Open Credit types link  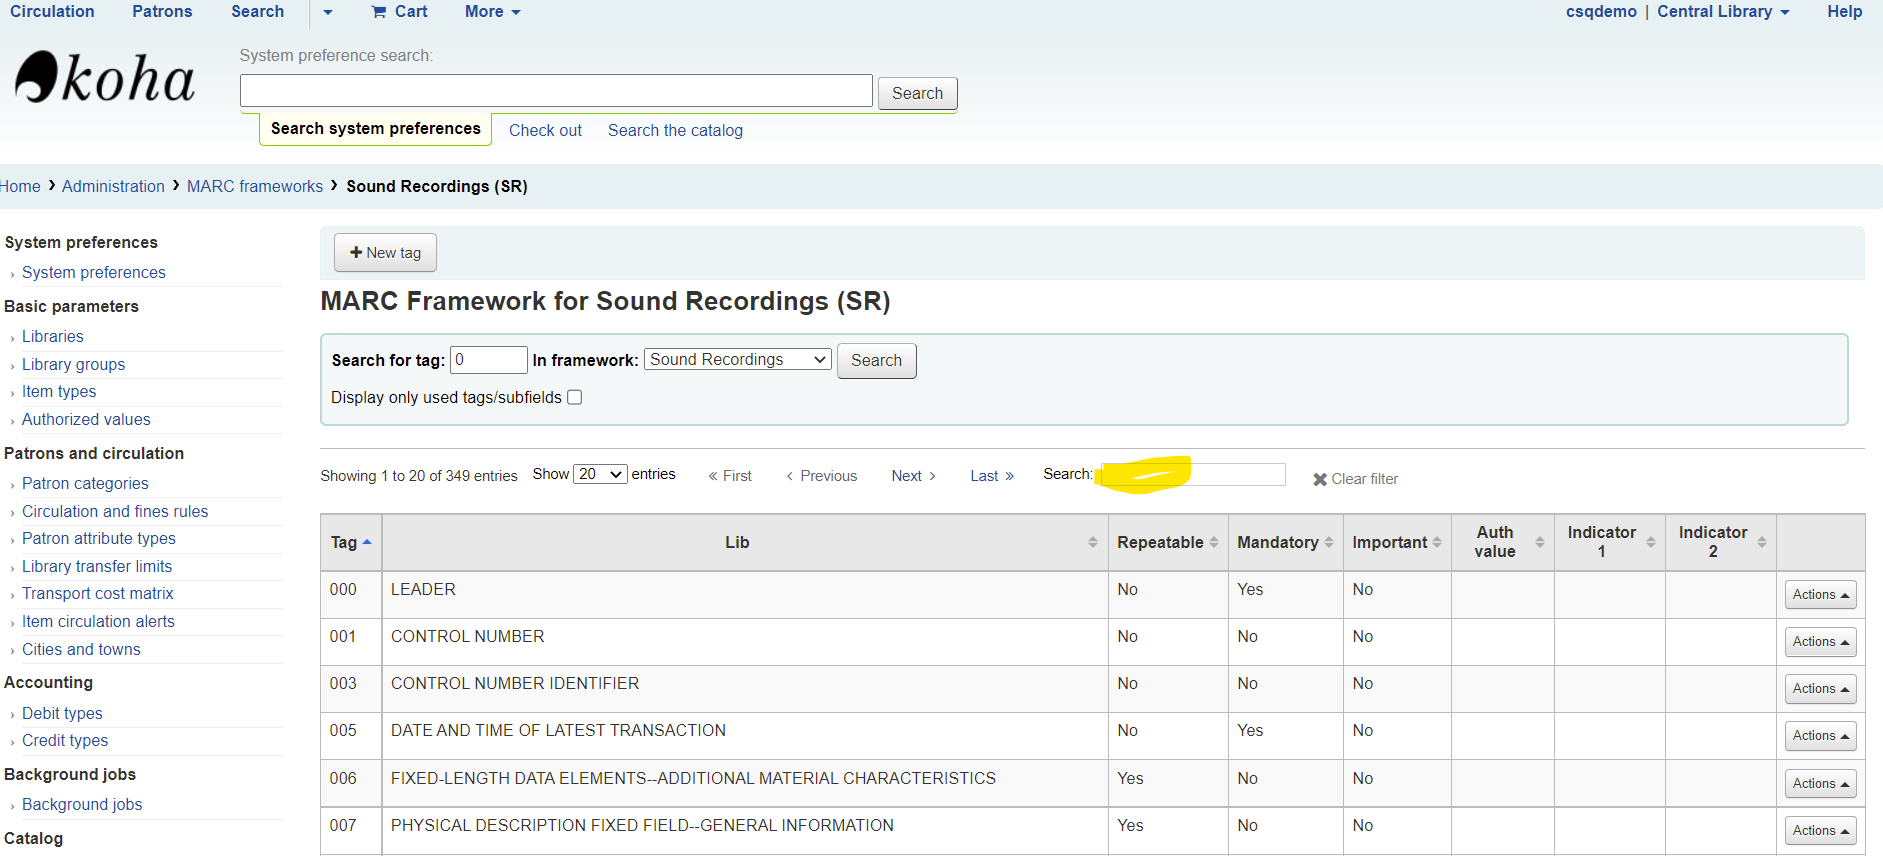pos(65,740)
